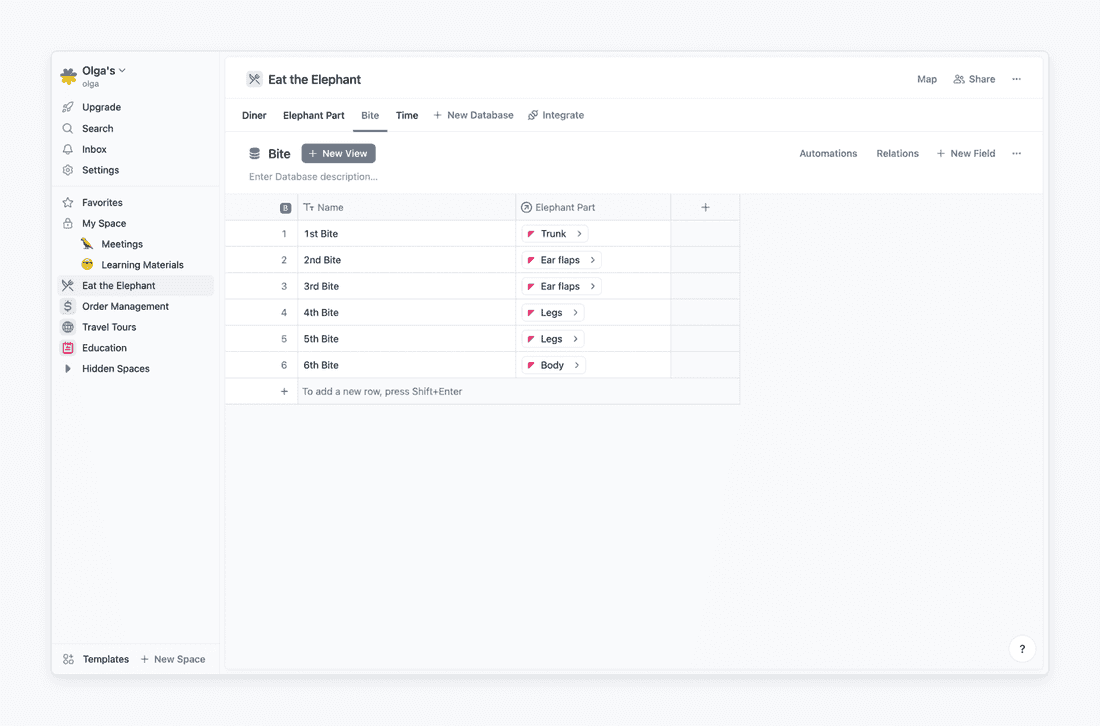
Task: Open the space options three-dot menu
Action: (x=1016, y=79)
